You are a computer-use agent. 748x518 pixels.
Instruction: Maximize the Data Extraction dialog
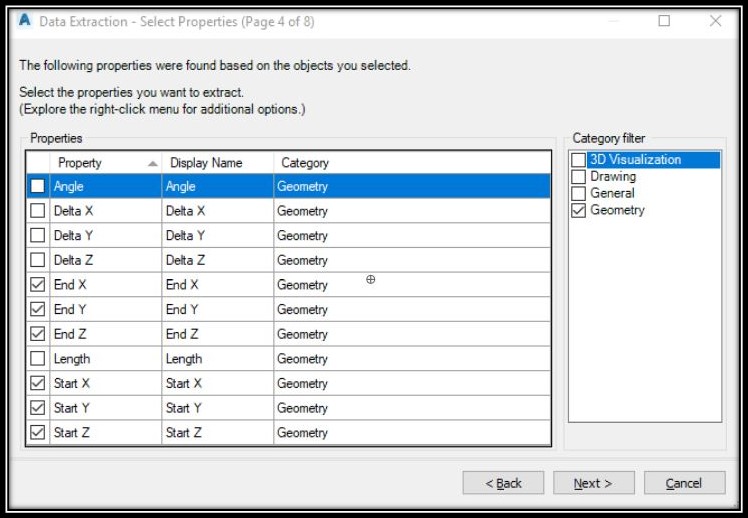tap(664, 21)
